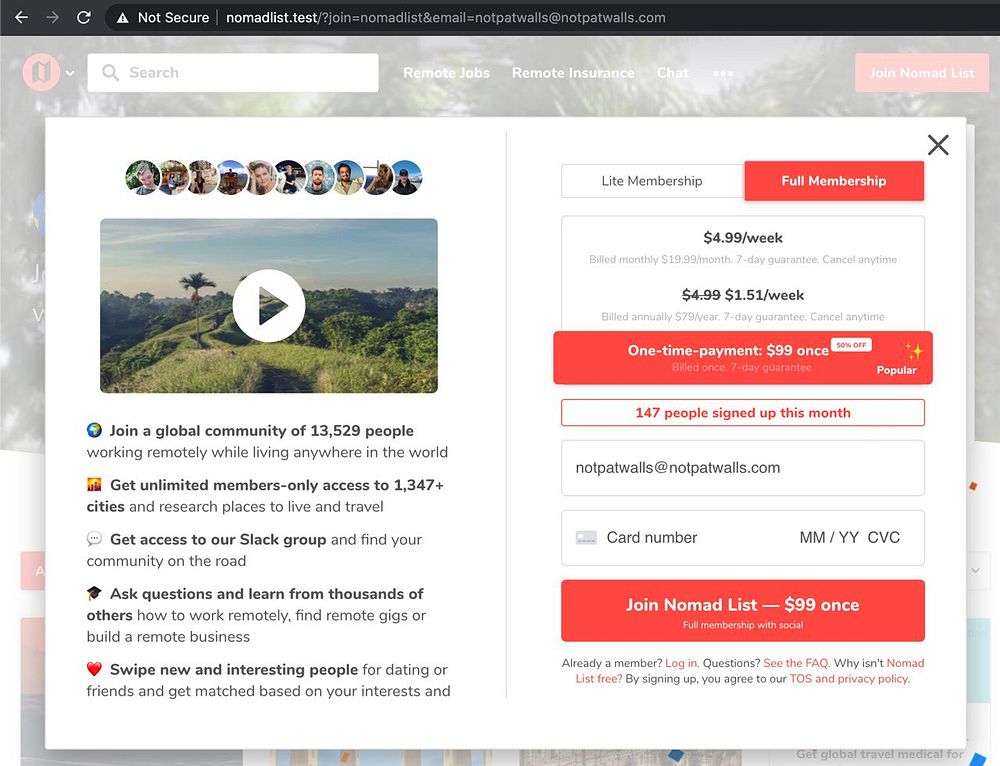Select the $1.51/week annual plan
The height and width of the screenshot is (766, 1000).
[742, 305]
